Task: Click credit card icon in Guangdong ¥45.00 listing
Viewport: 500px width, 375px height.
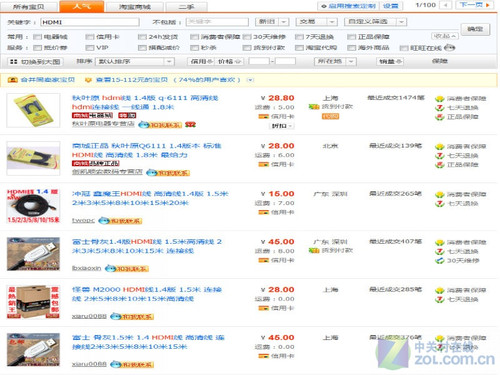Action: click(263, 260)
